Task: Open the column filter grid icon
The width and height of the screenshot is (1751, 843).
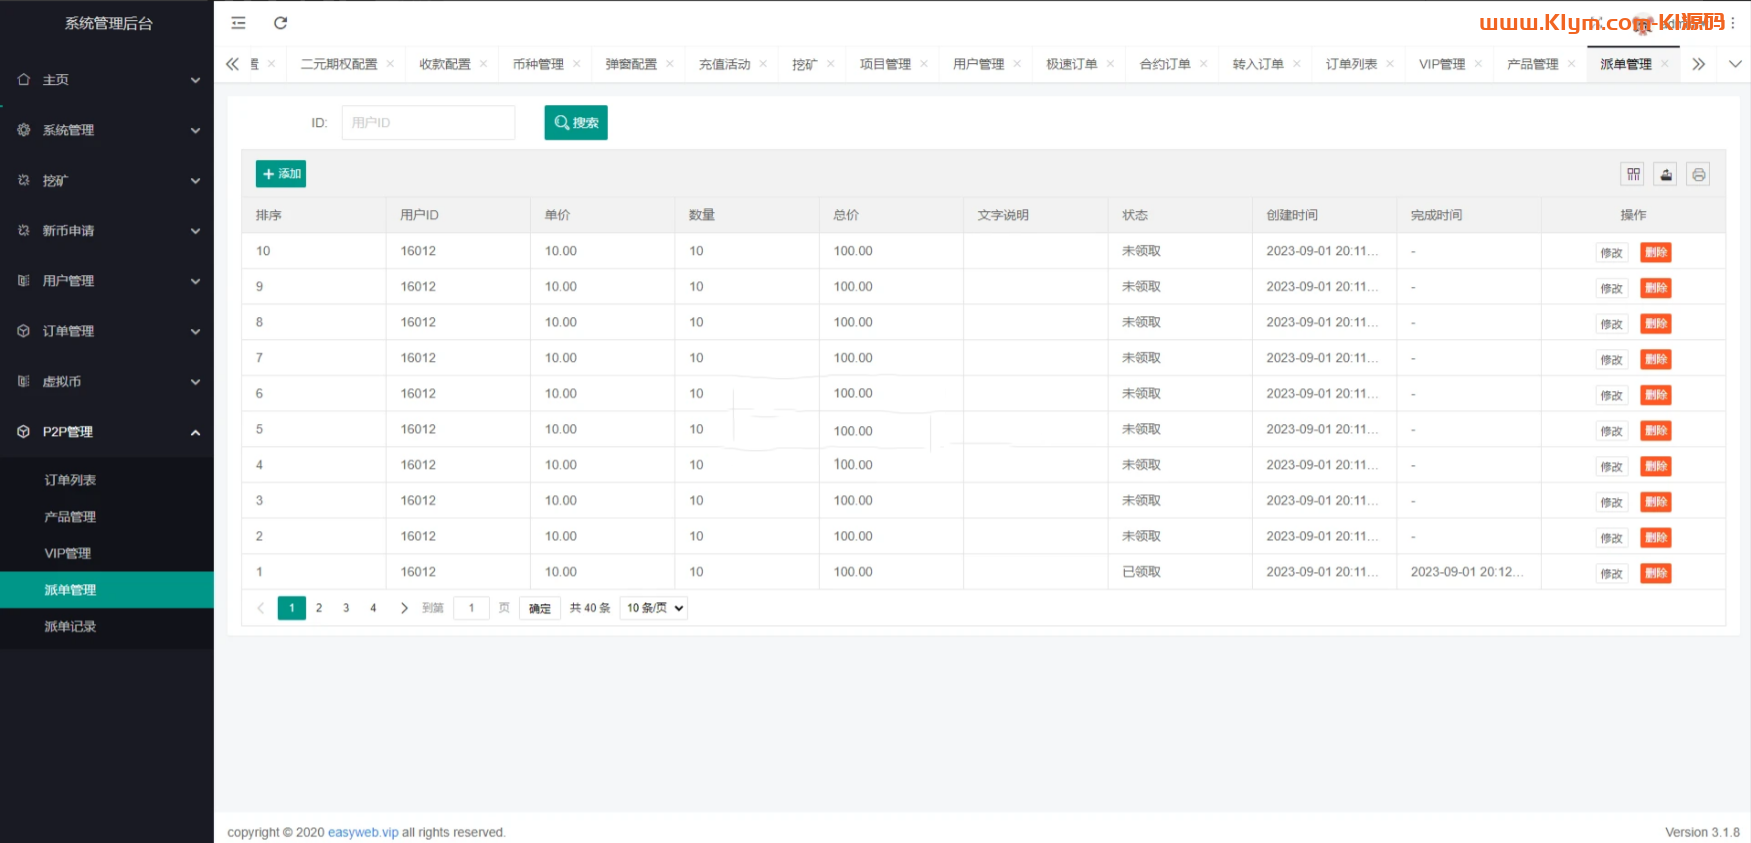Action: (x=1632, y=174)
